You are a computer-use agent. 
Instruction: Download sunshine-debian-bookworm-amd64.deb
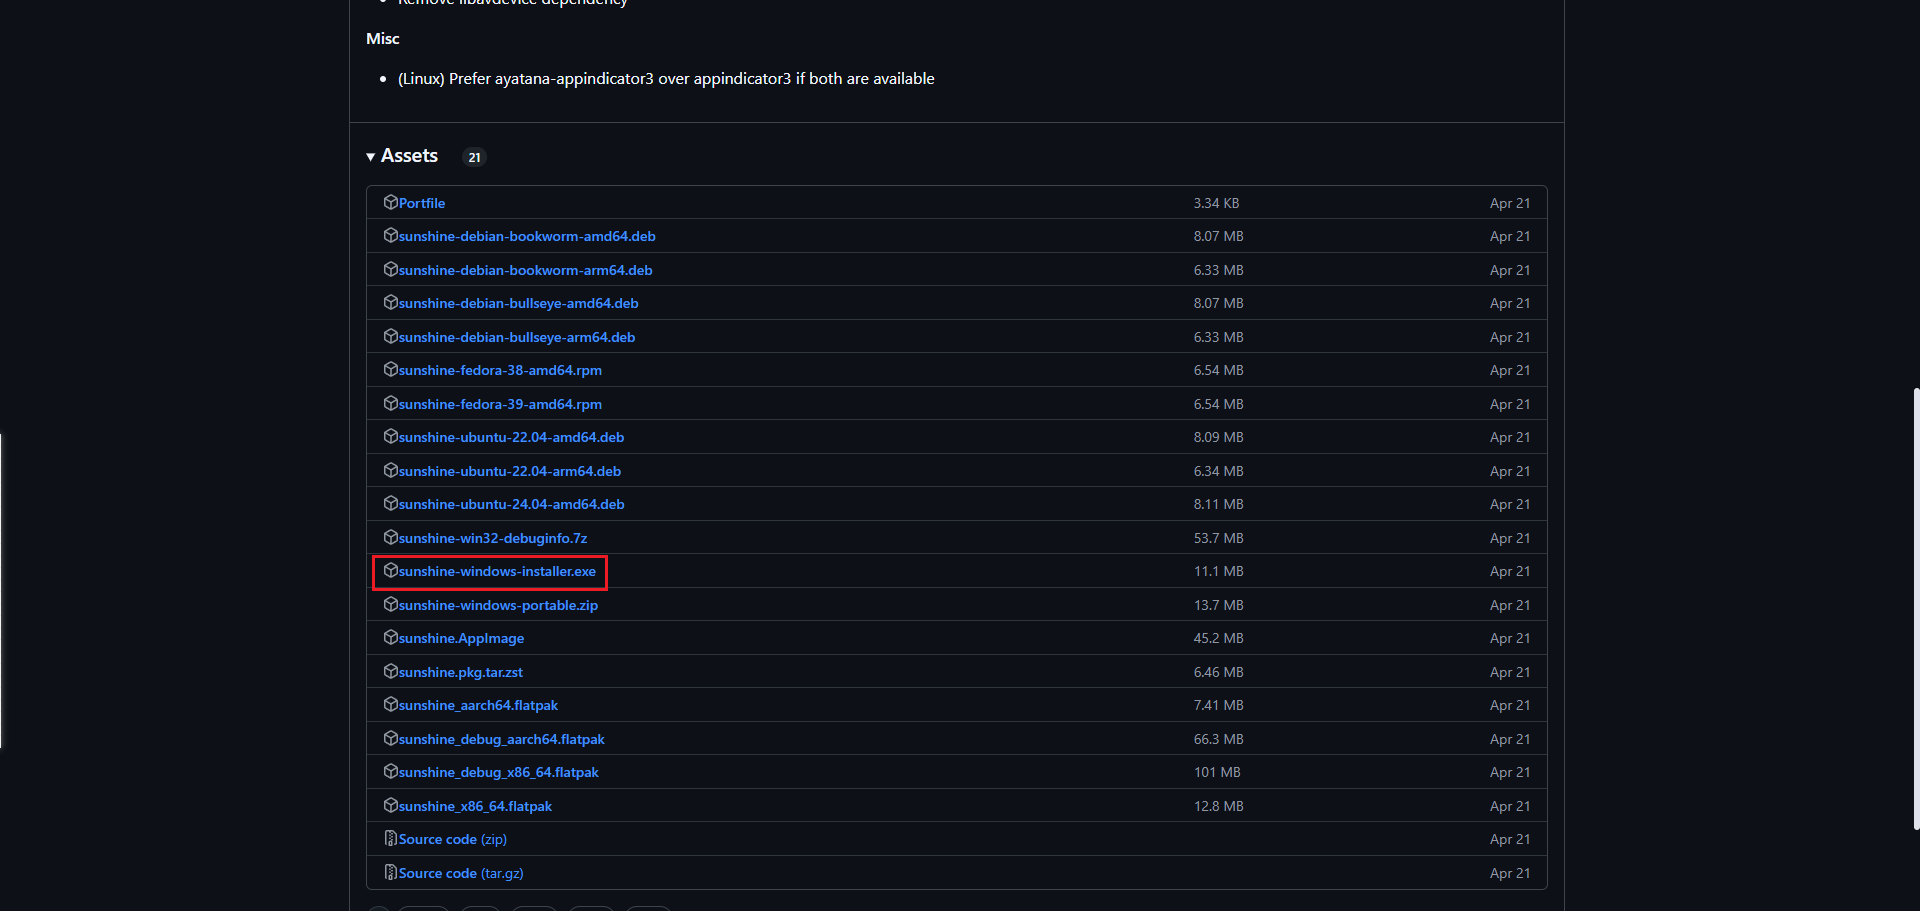tap(527, 236)
